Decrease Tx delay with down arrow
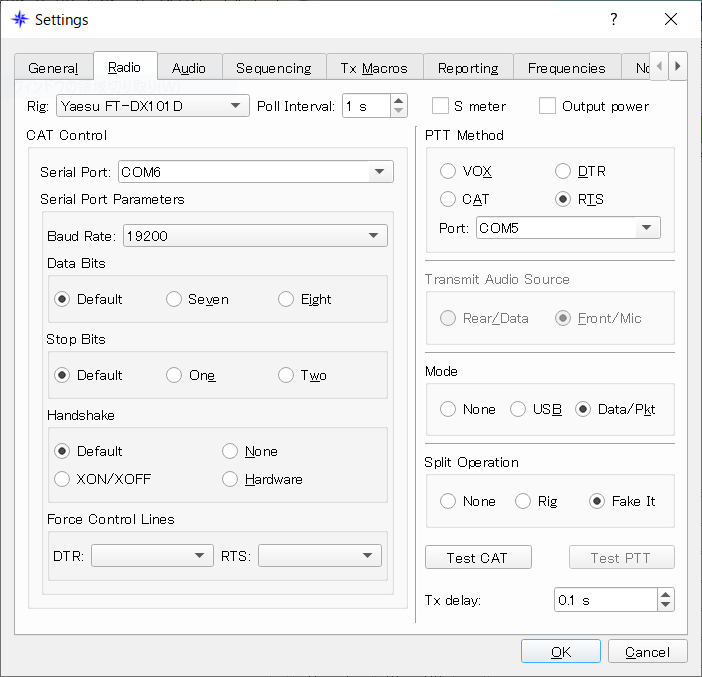This screenshot has width=702, height=677. point(666,605)
